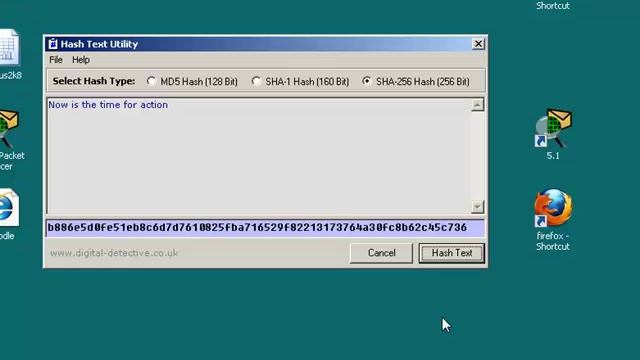Open the Help menu
Viewport: 640px width, 360px height.
[x=81, y=60]
